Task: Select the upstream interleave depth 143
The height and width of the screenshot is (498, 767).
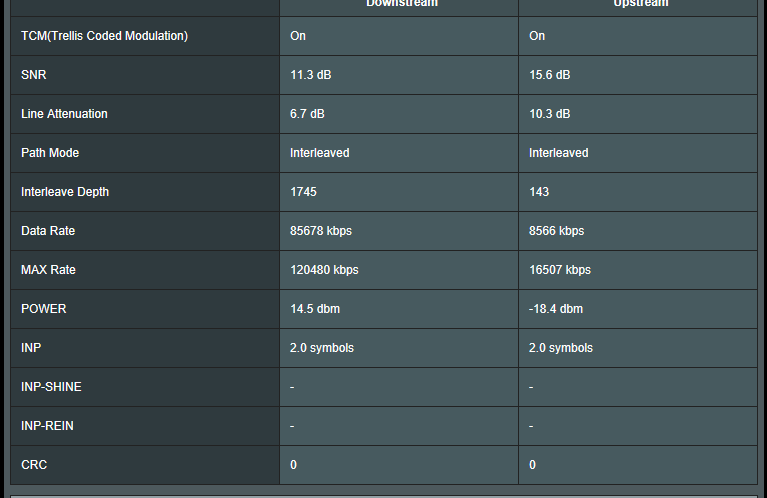Action: coord(539,192)
